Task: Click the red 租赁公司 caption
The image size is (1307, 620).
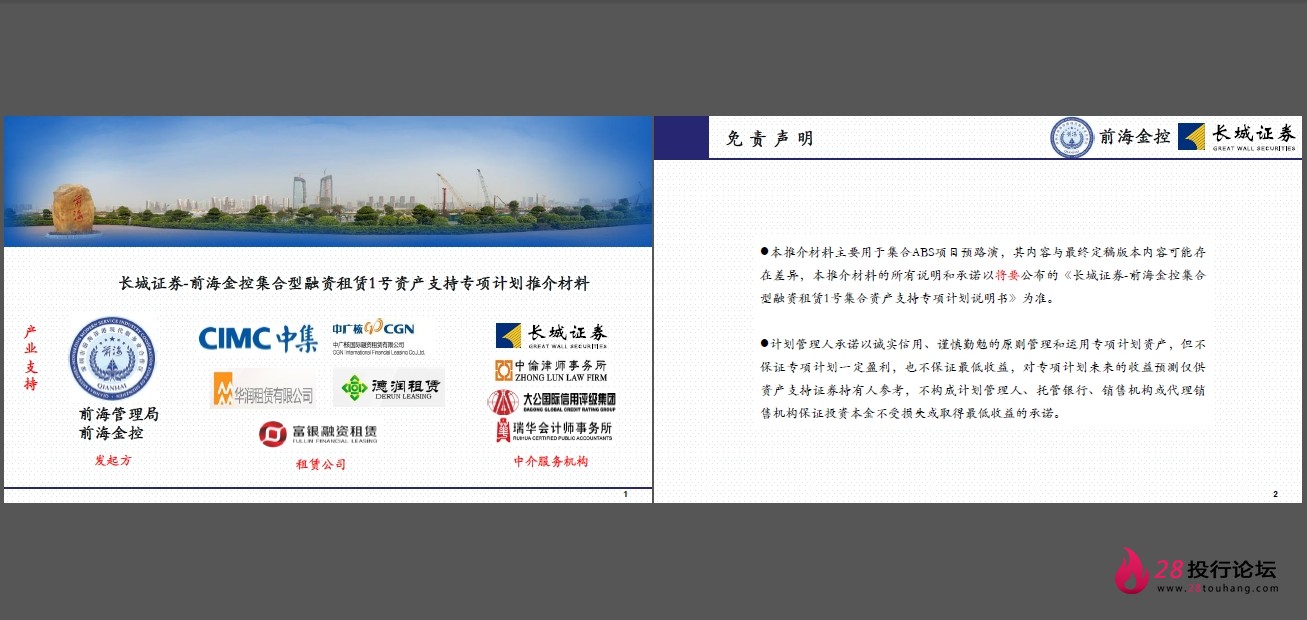Action: 321,464
